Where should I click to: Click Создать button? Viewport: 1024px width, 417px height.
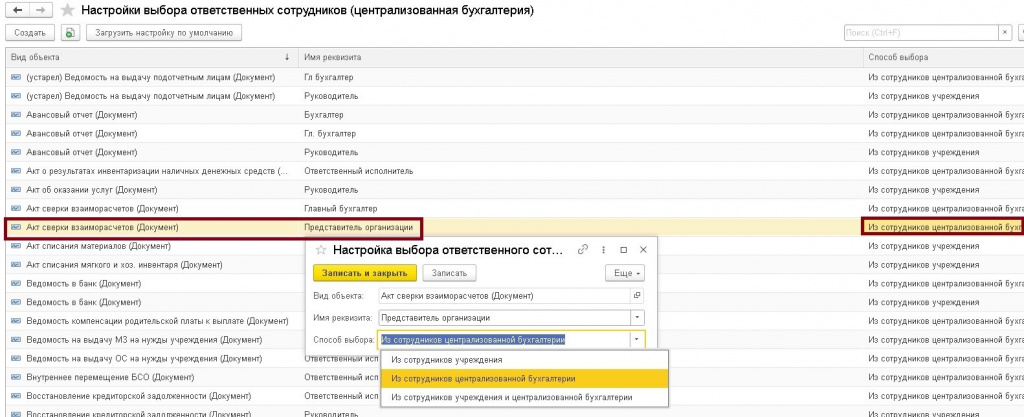pos(30,33)
